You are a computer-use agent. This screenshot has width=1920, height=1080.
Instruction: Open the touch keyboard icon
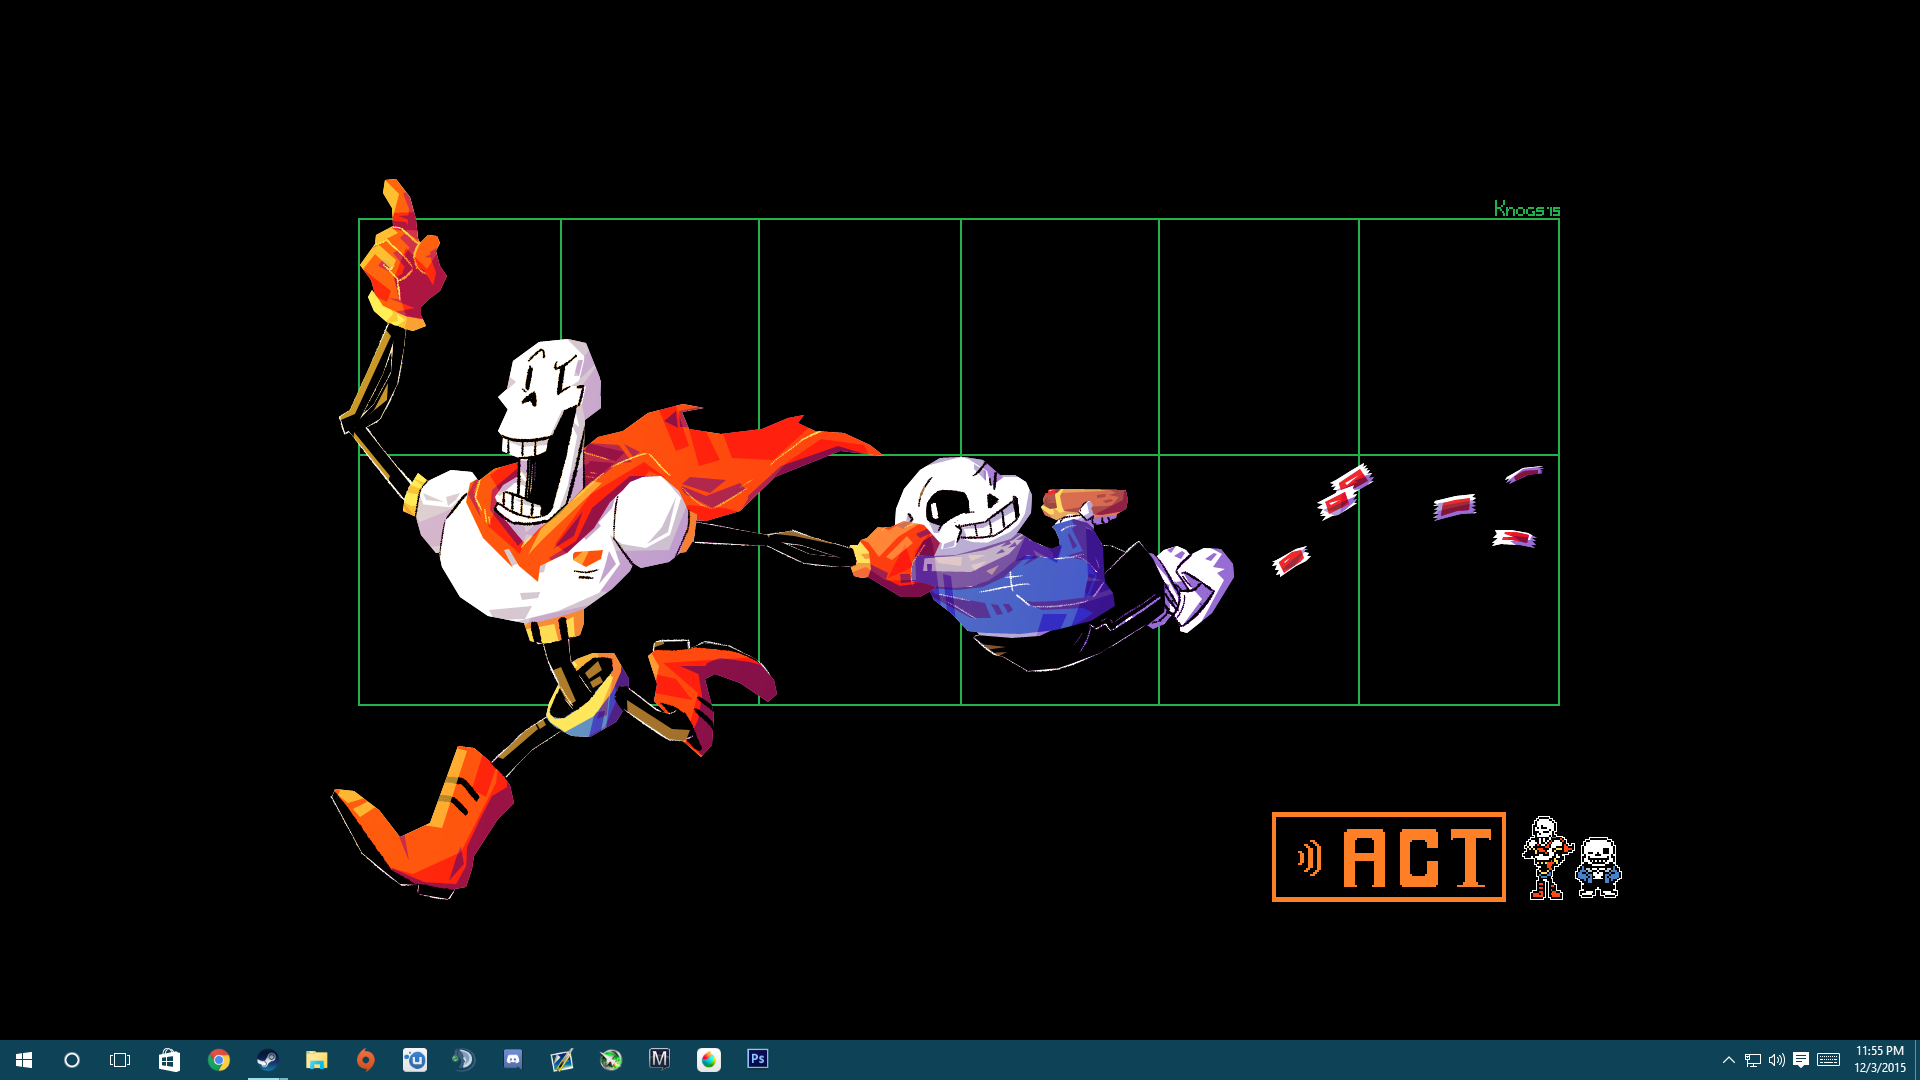pyautogui.click(x=1829, y=1060)
